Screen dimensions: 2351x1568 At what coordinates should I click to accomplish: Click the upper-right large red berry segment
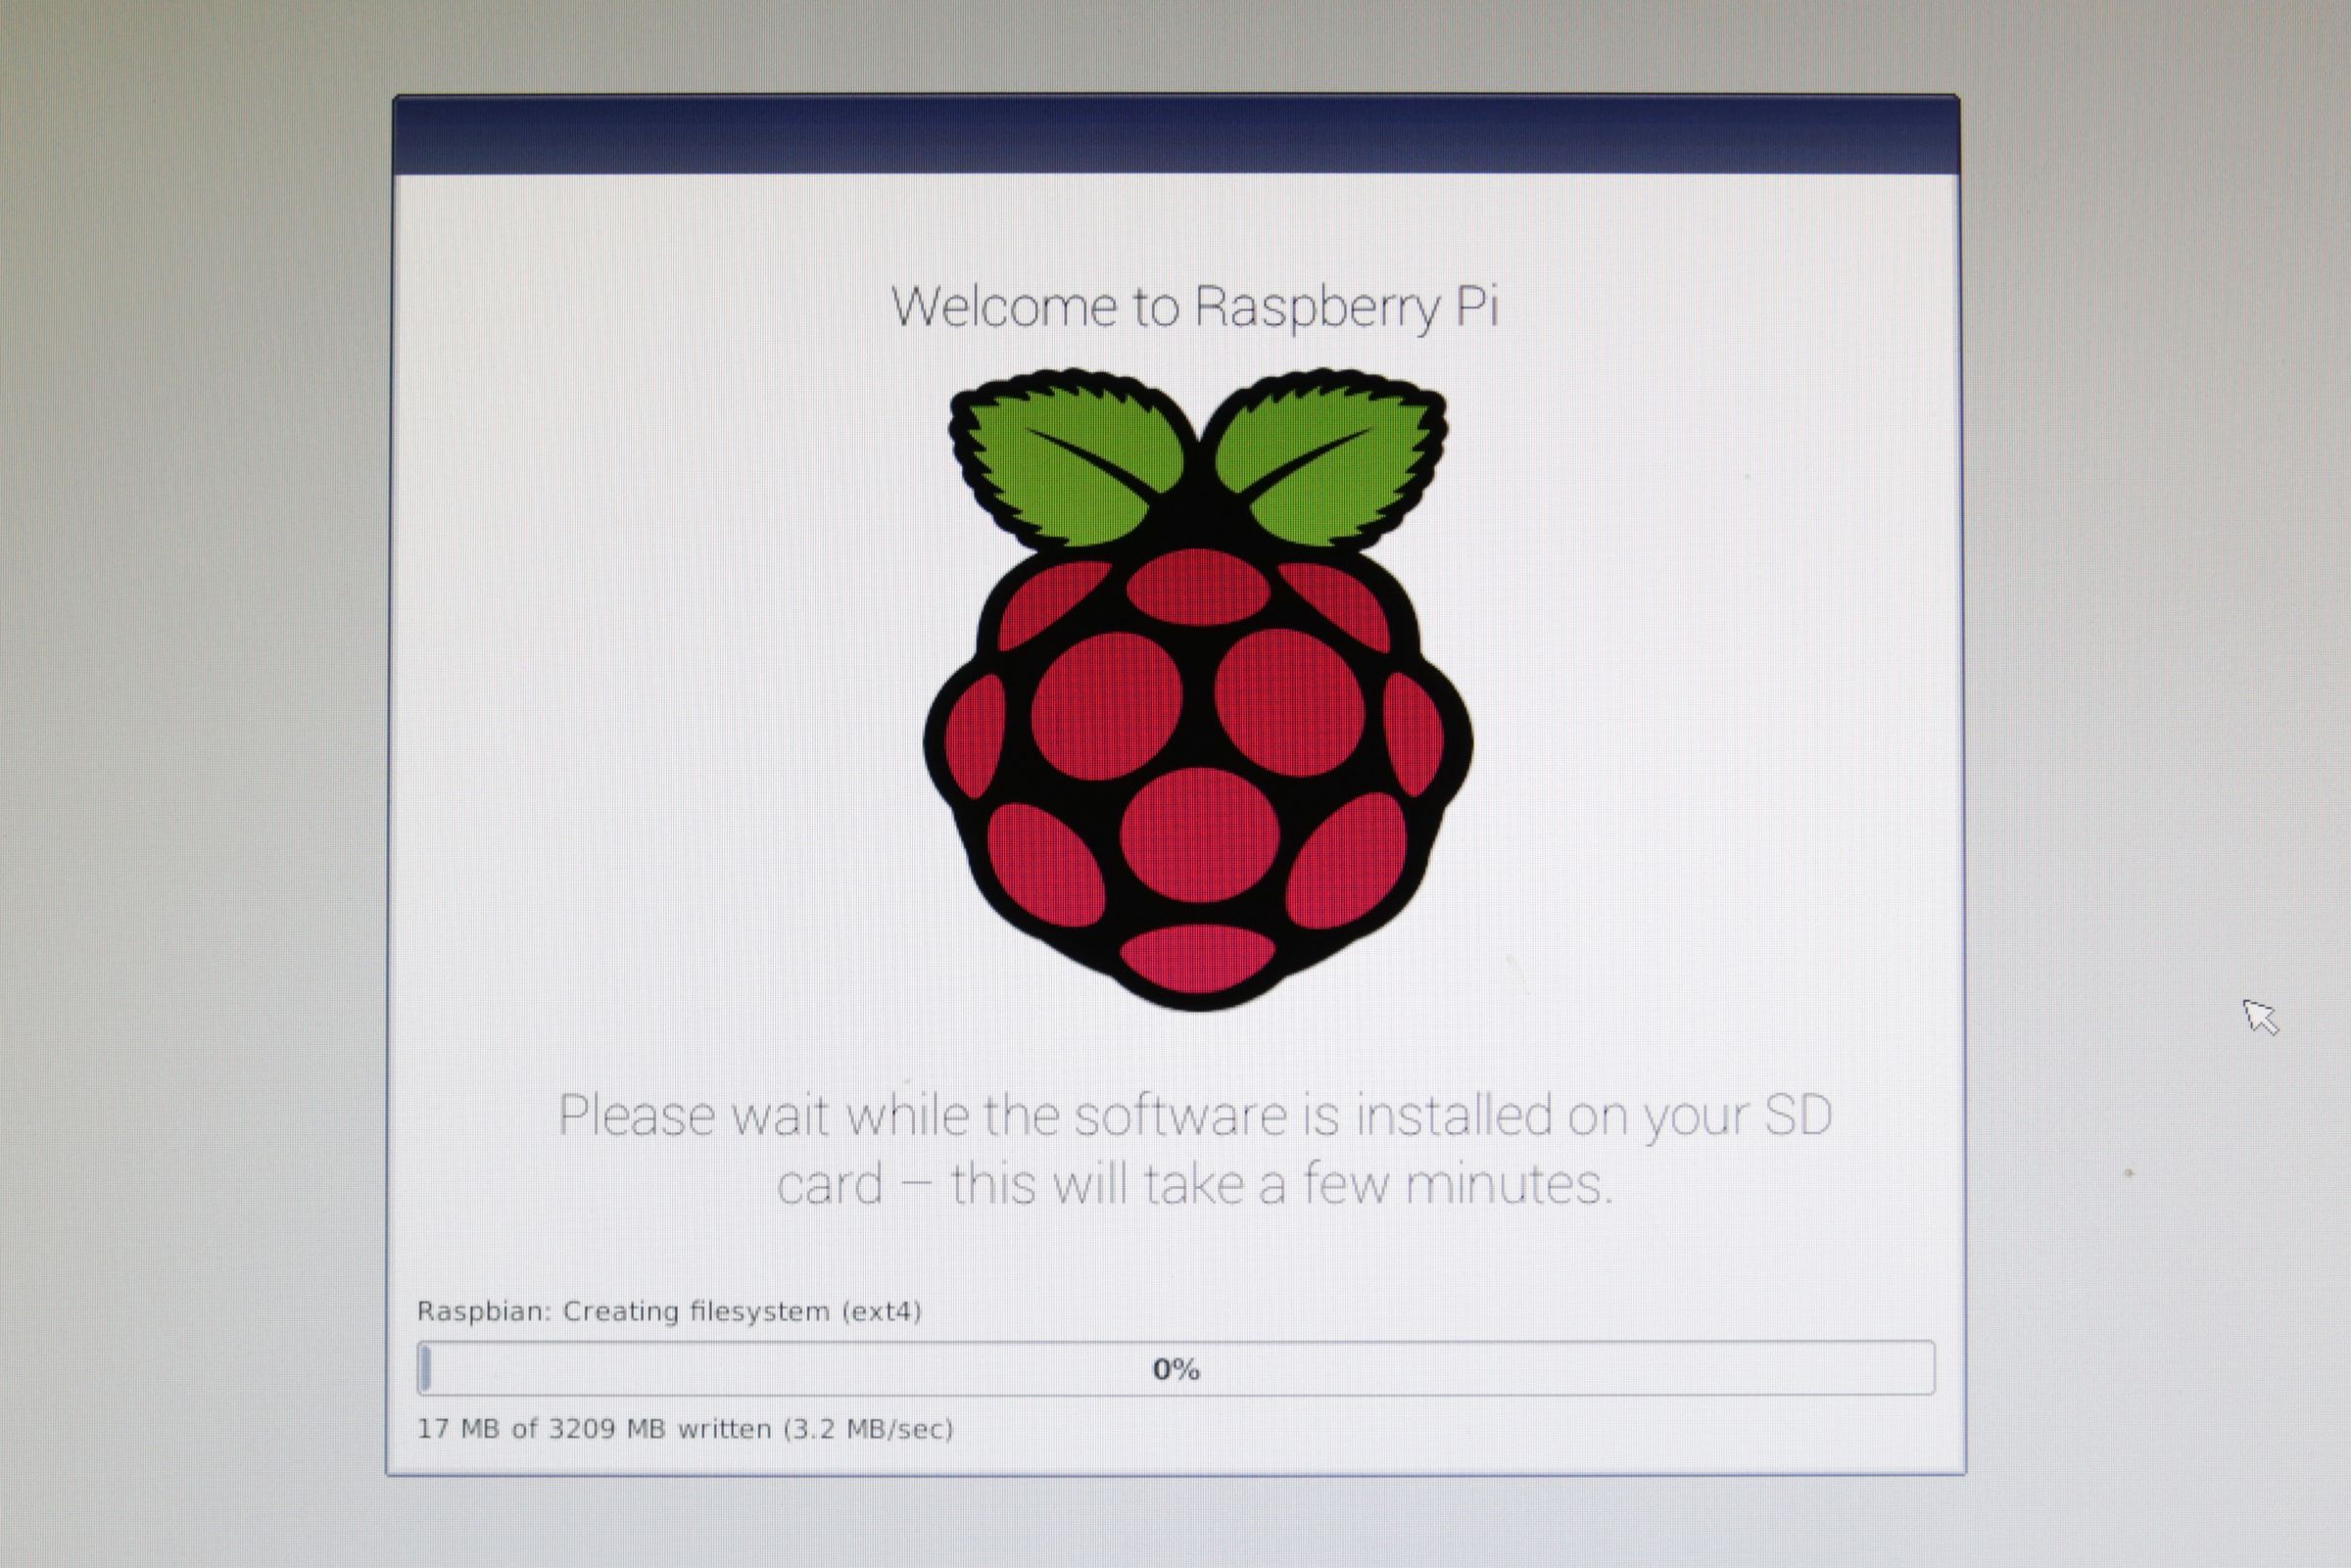tap(1290, 703)
